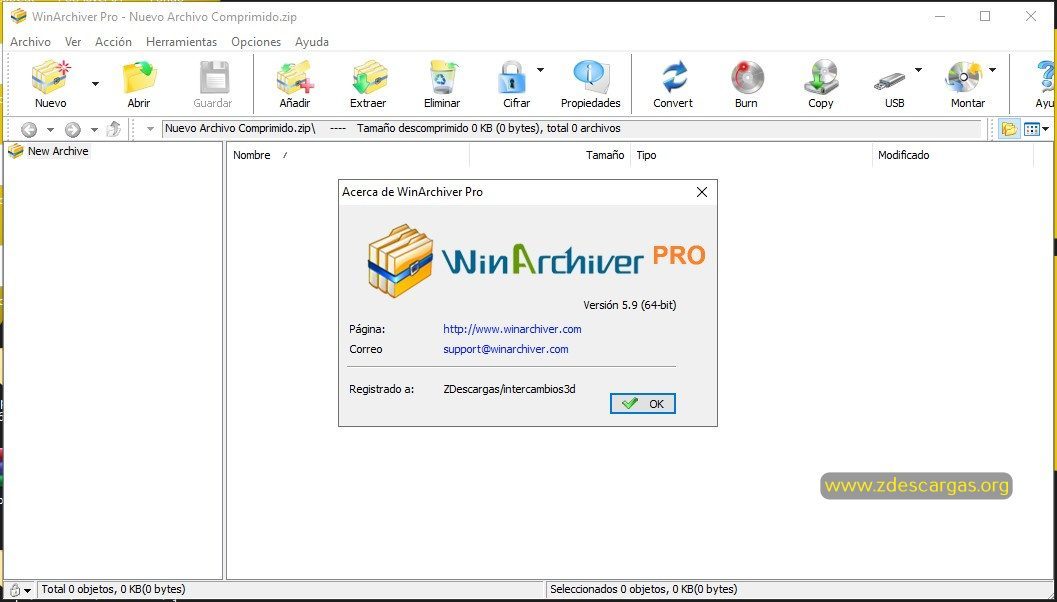
Task: Click 'Total 0 objetos' status text
Action: [x=113, y=590]
